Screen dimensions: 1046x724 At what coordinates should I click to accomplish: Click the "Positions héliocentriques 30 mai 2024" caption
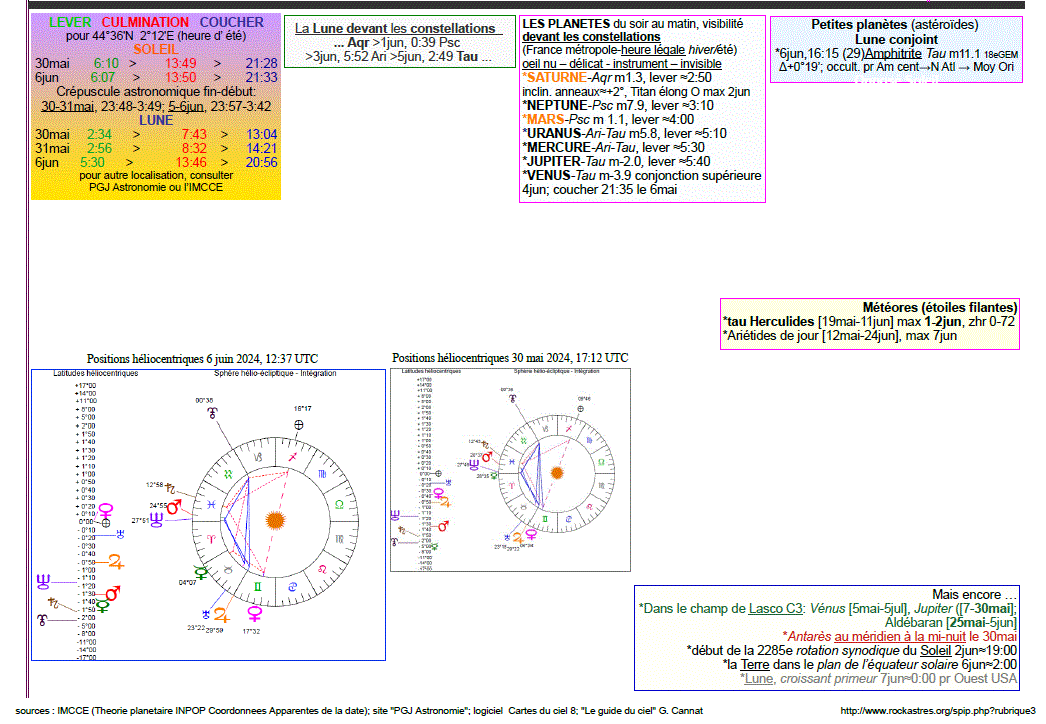(x=510, y=358)
